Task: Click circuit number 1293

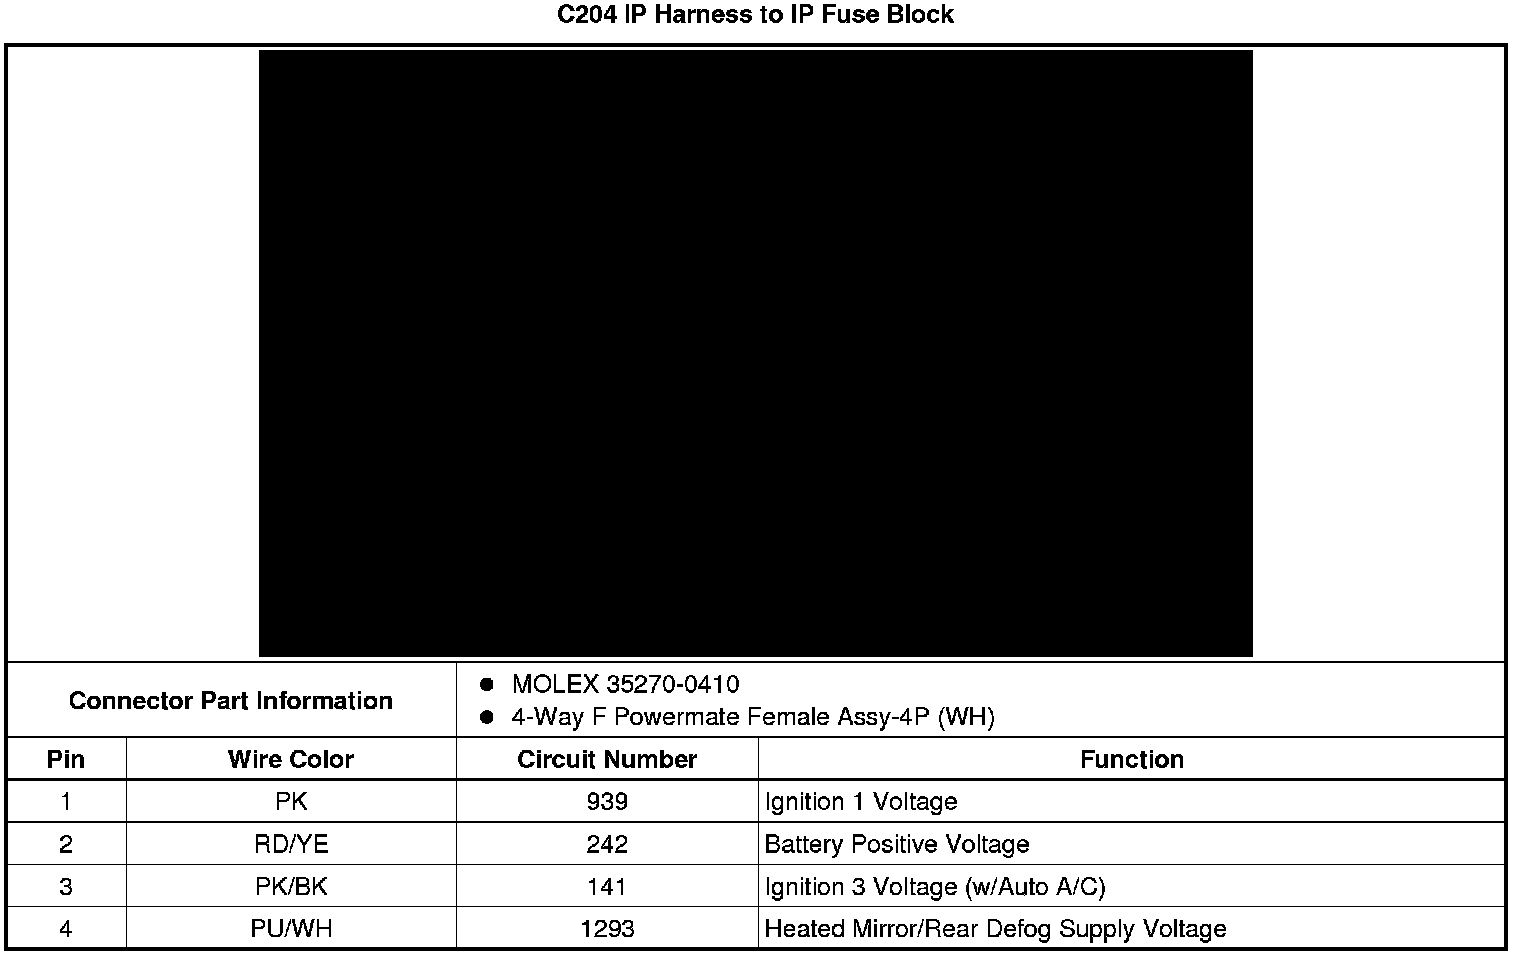Action: tap(607, 929)
